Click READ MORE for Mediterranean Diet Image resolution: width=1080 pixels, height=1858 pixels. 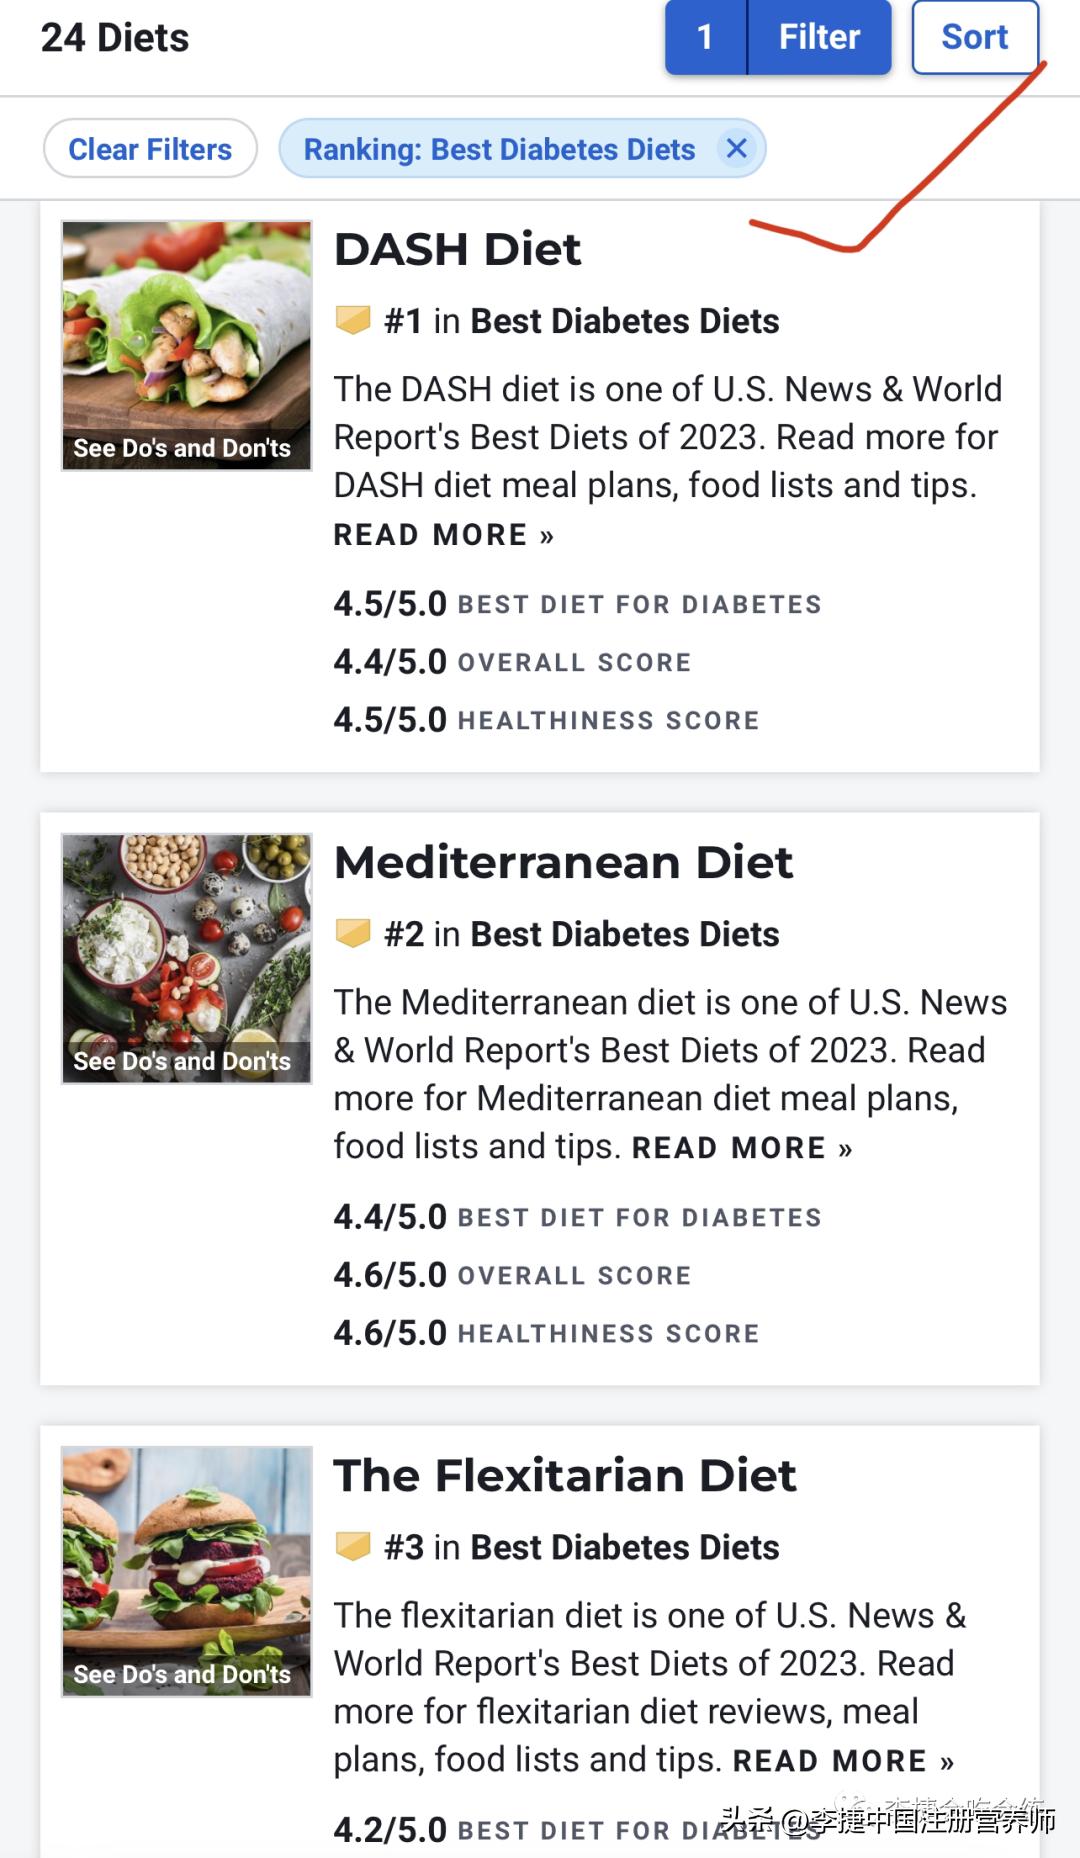[x=742, y=1148]
